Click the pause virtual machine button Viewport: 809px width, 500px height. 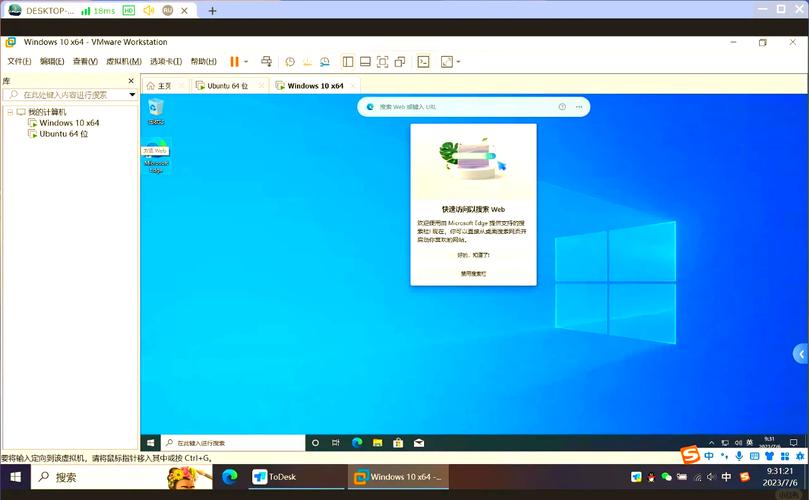(x=234, y=61)
